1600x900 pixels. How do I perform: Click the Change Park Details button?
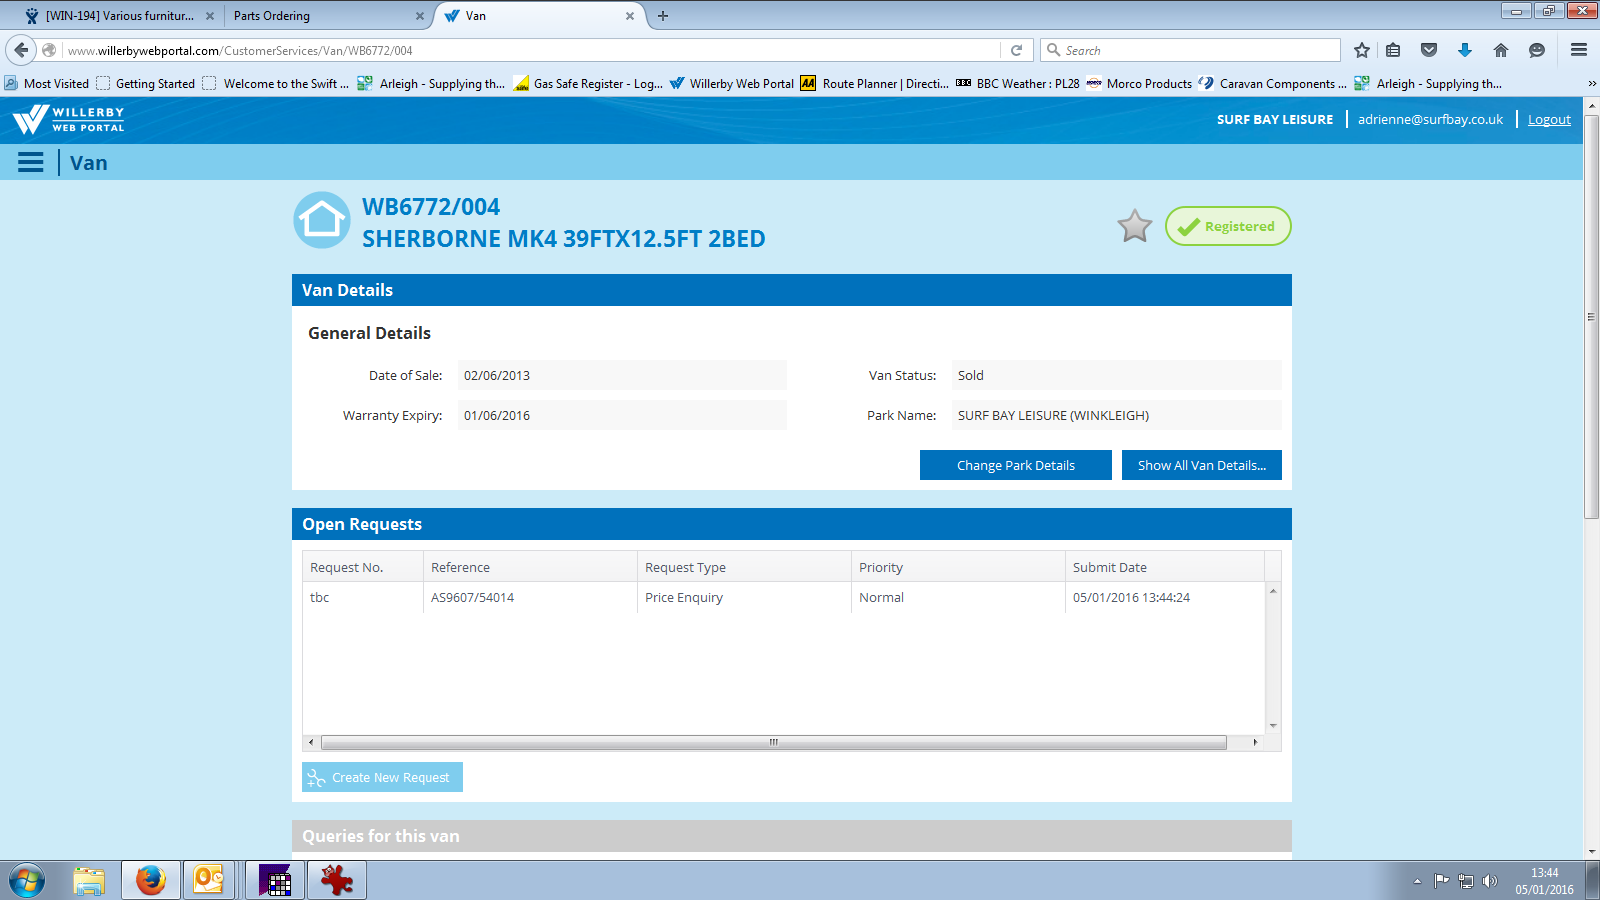(x=1016, y=465)
